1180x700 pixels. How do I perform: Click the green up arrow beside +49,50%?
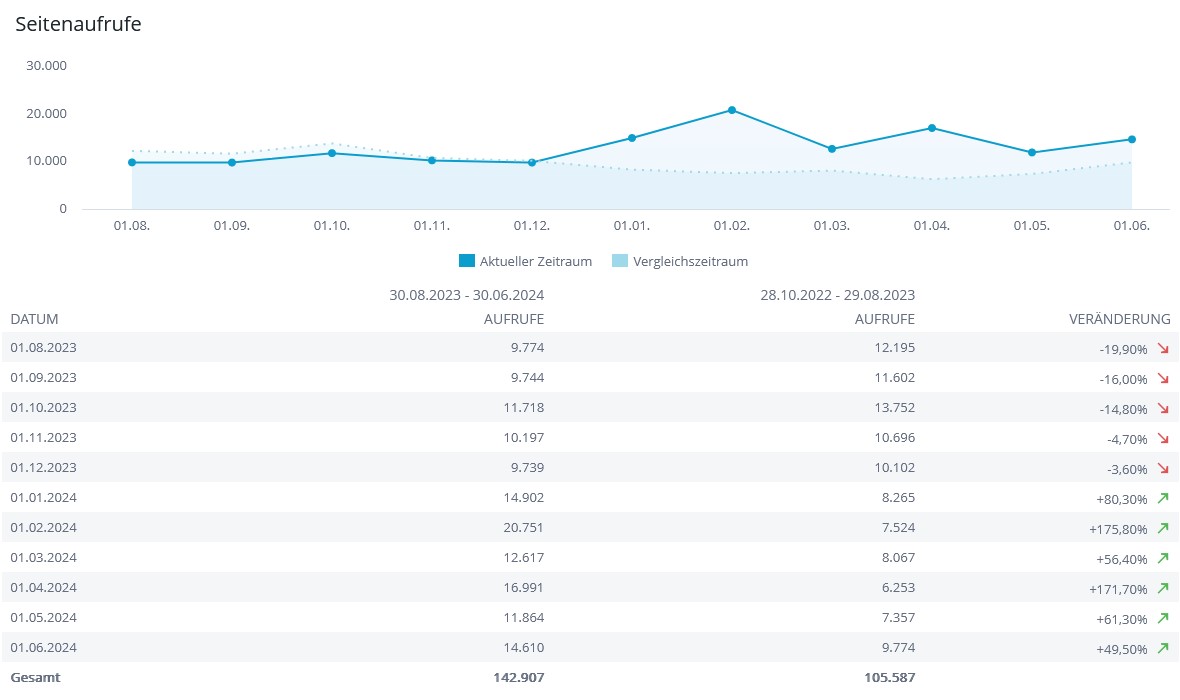click(1162, 648)
